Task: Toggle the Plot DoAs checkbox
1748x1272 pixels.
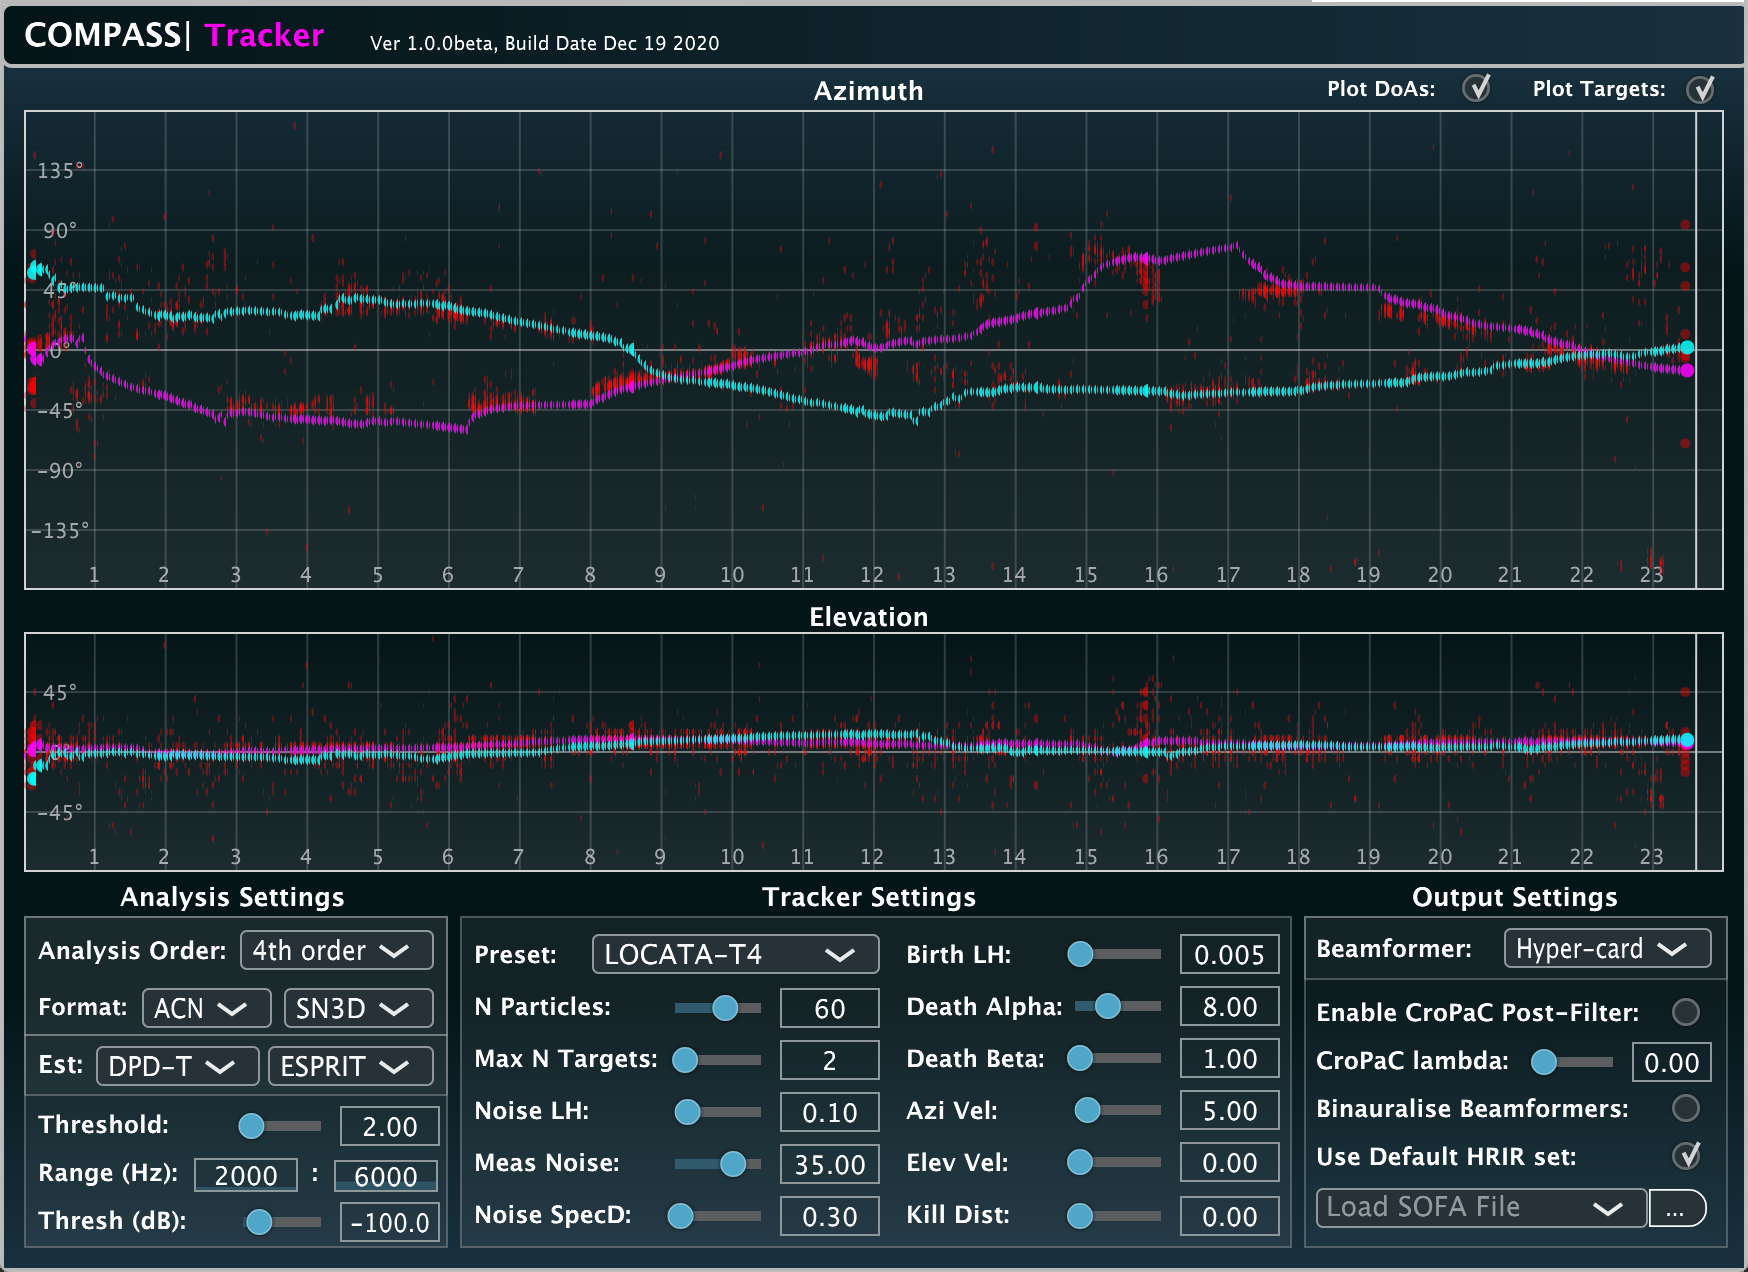Action: [1476, 89]
